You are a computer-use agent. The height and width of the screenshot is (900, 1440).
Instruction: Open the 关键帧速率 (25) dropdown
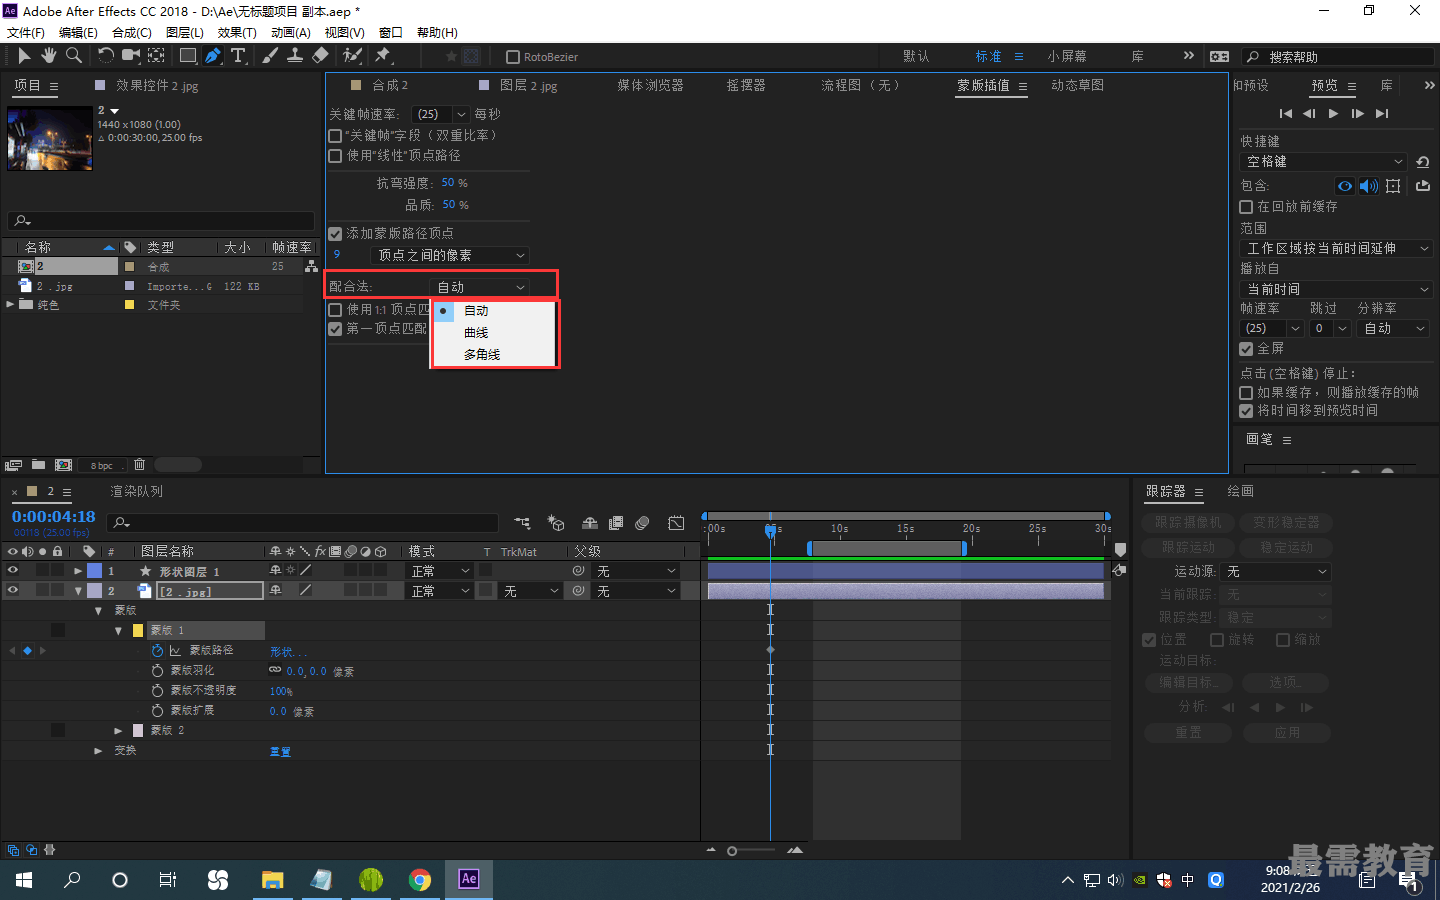click(441, 115)
